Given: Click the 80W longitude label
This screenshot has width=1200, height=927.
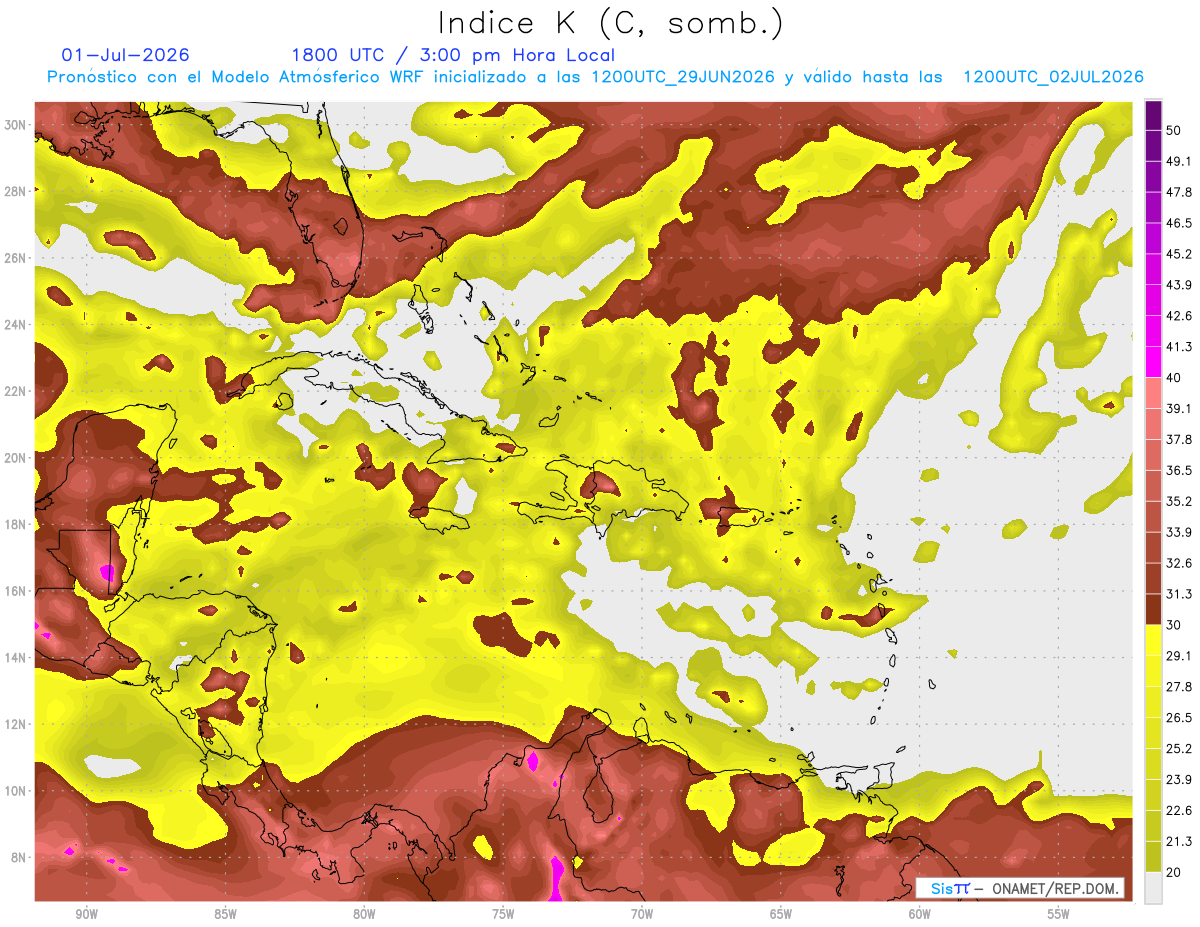Looking at the screenshot, I should click(364, 914).
